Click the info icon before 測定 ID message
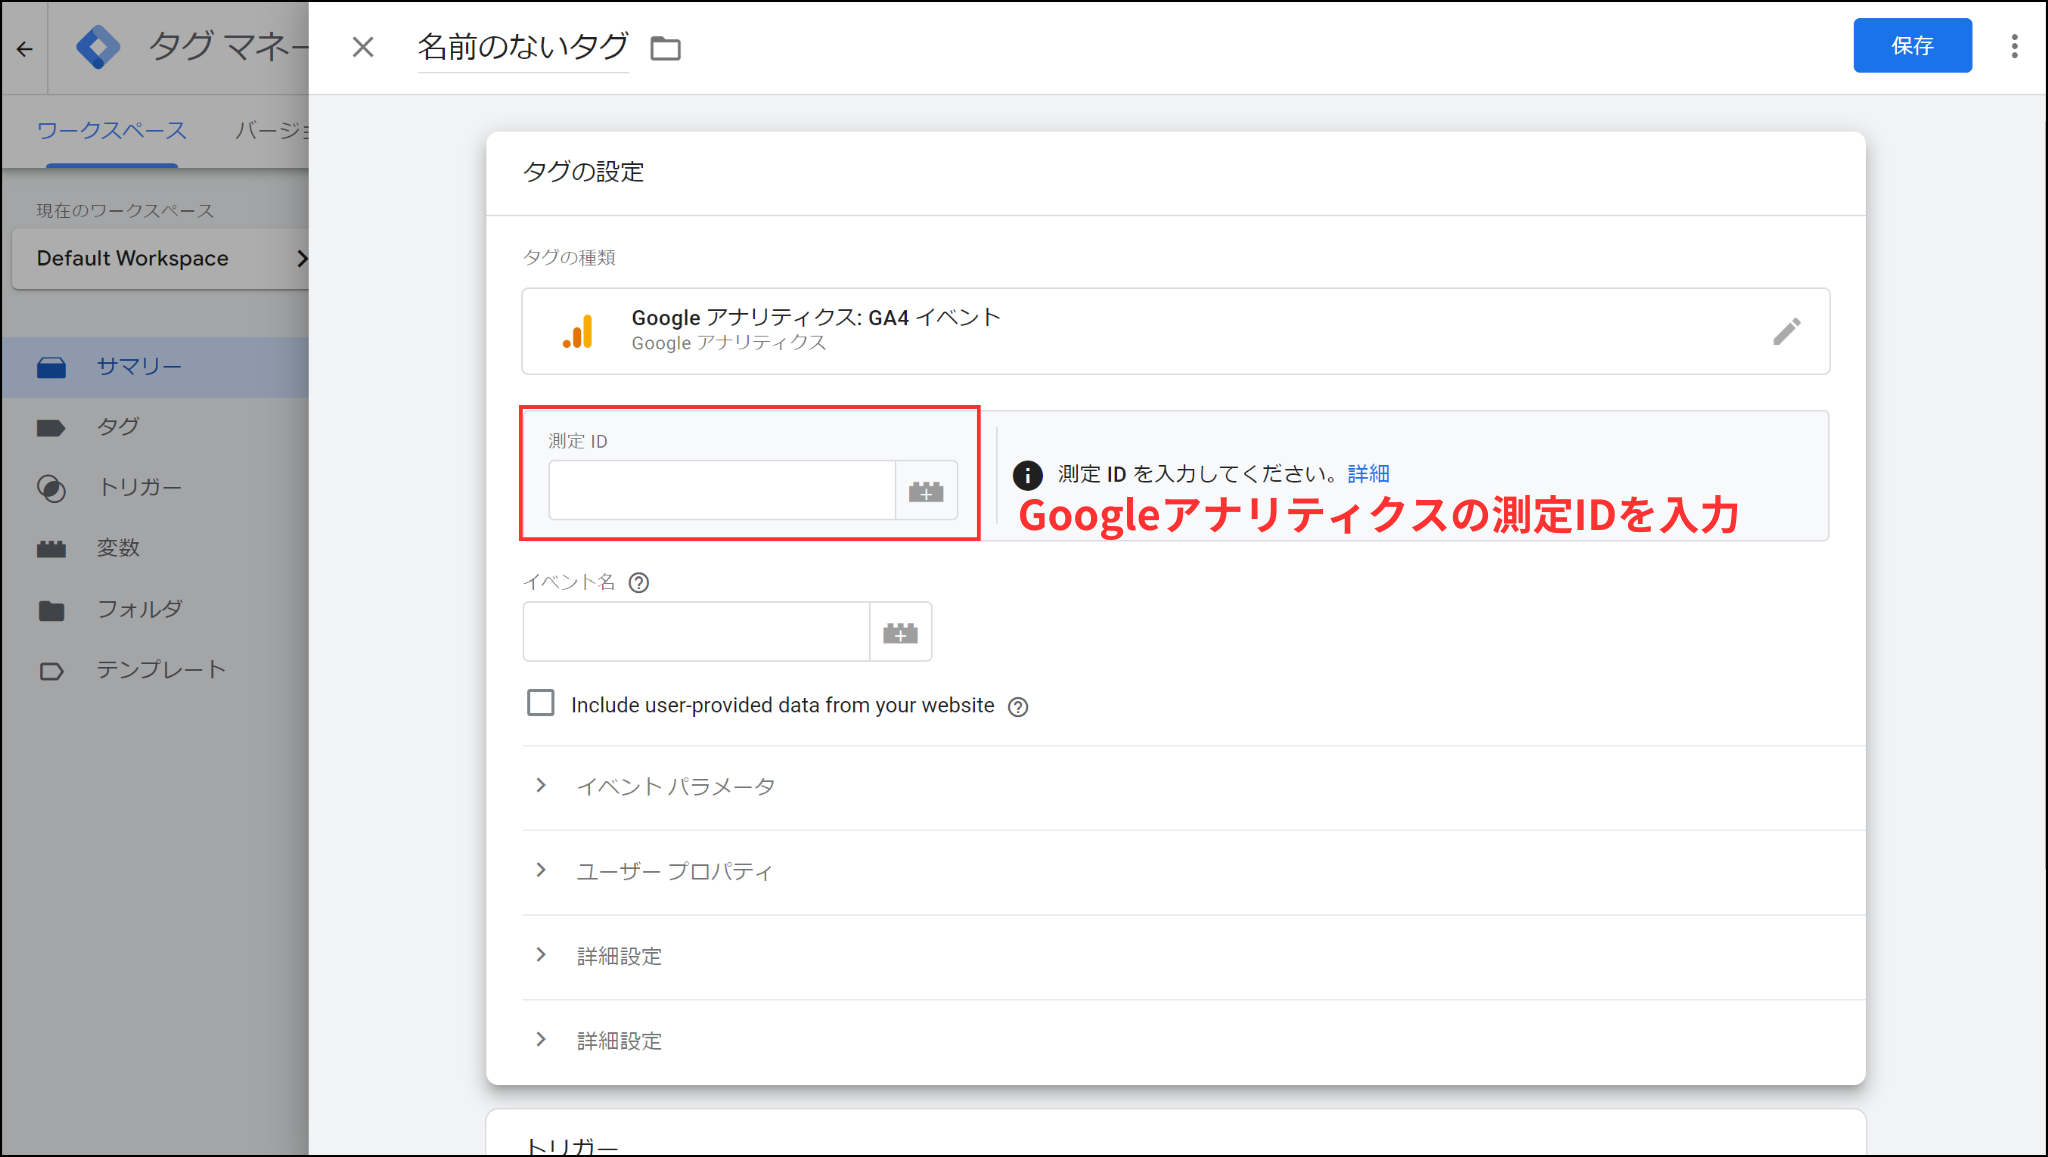The height and width of the screenshot is (1157, 2048). [x=1027, y=475]
